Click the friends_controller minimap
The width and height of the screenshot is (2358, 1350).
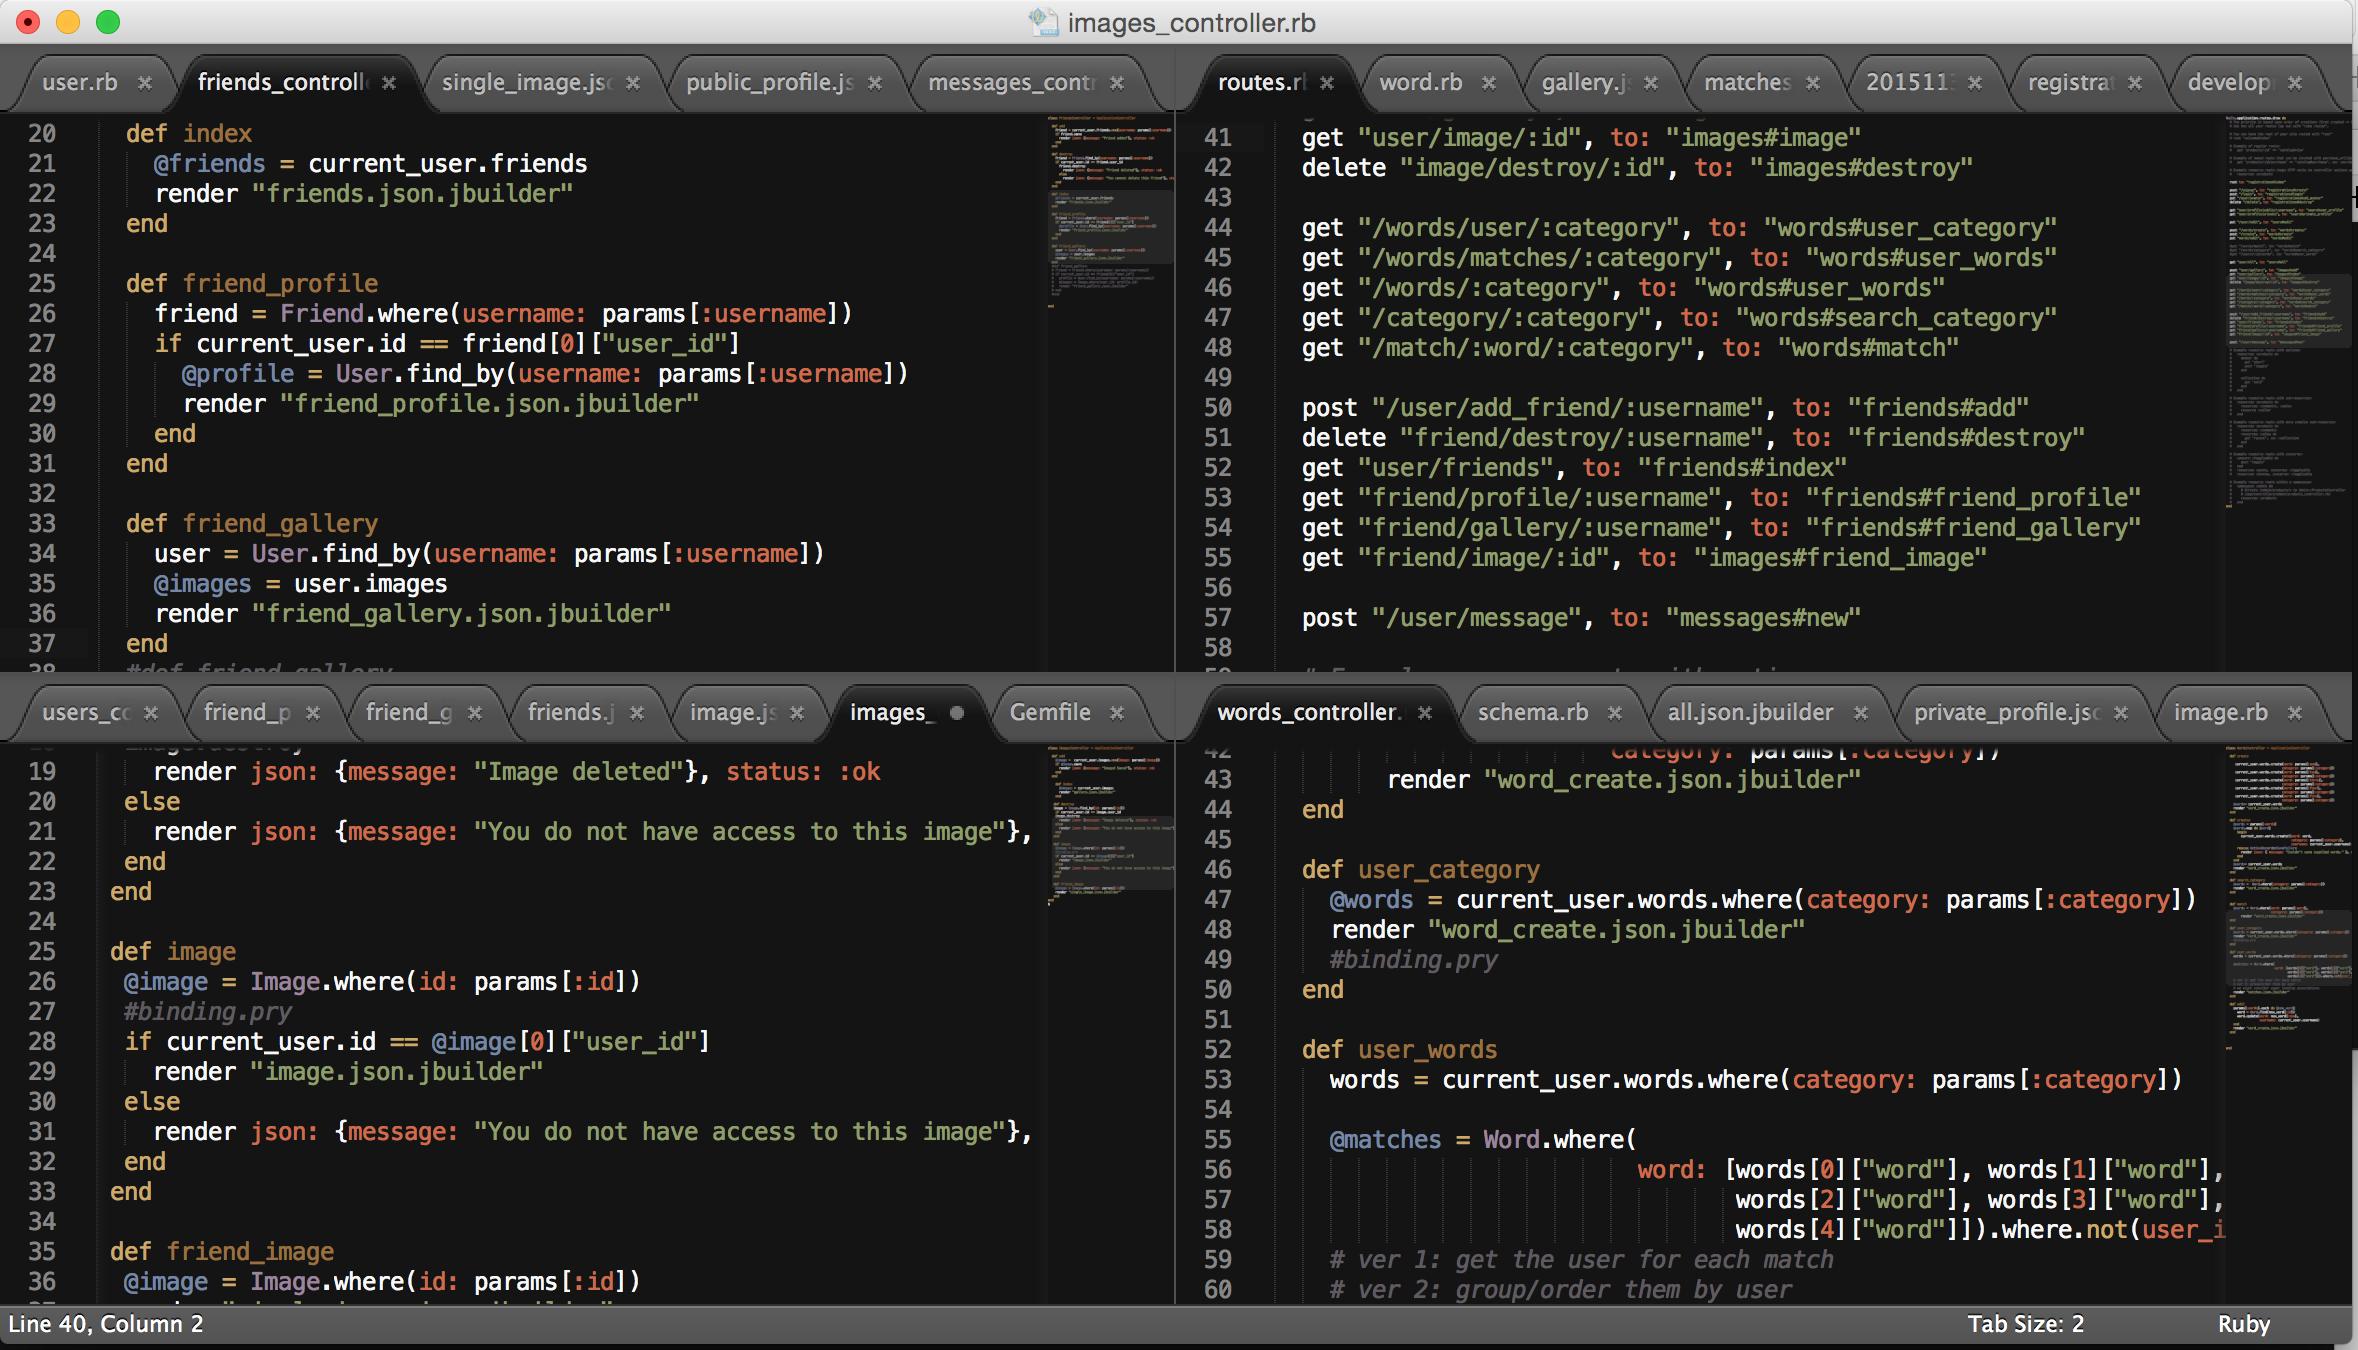pyautogui.click(x=1110, y=210)
